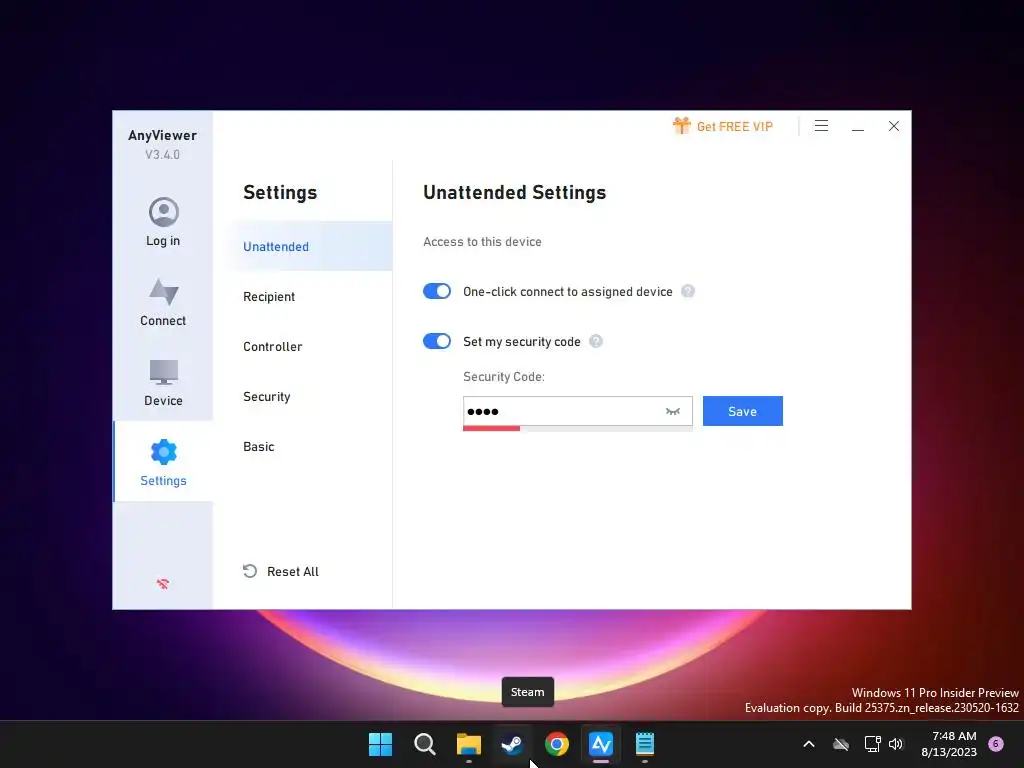Screen dimensions: 1024x768
Task: Toggle One-click connect to assigned device
Action: tap(437, 291)
